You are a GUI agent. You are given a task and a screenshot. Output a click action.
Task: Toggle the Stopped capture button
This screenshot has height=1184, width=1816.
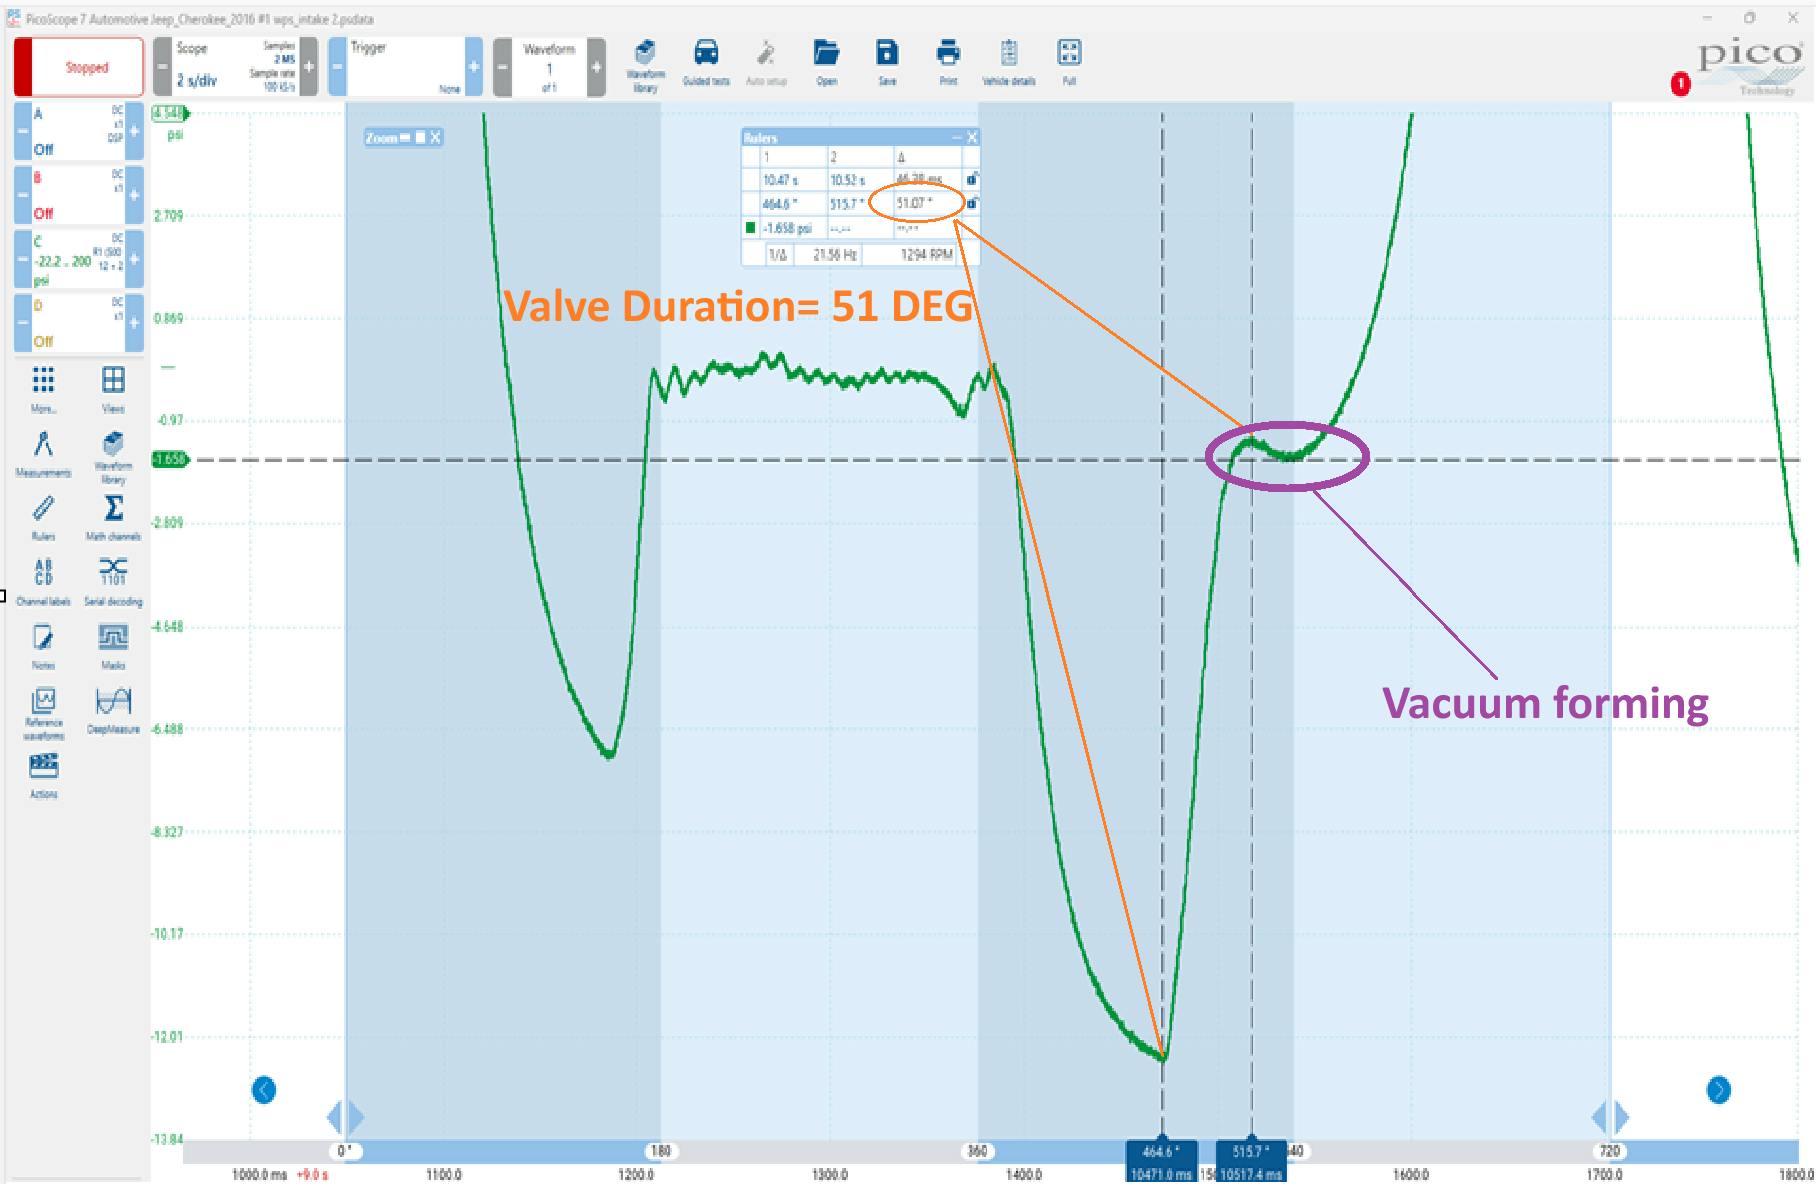click(78, 68)
